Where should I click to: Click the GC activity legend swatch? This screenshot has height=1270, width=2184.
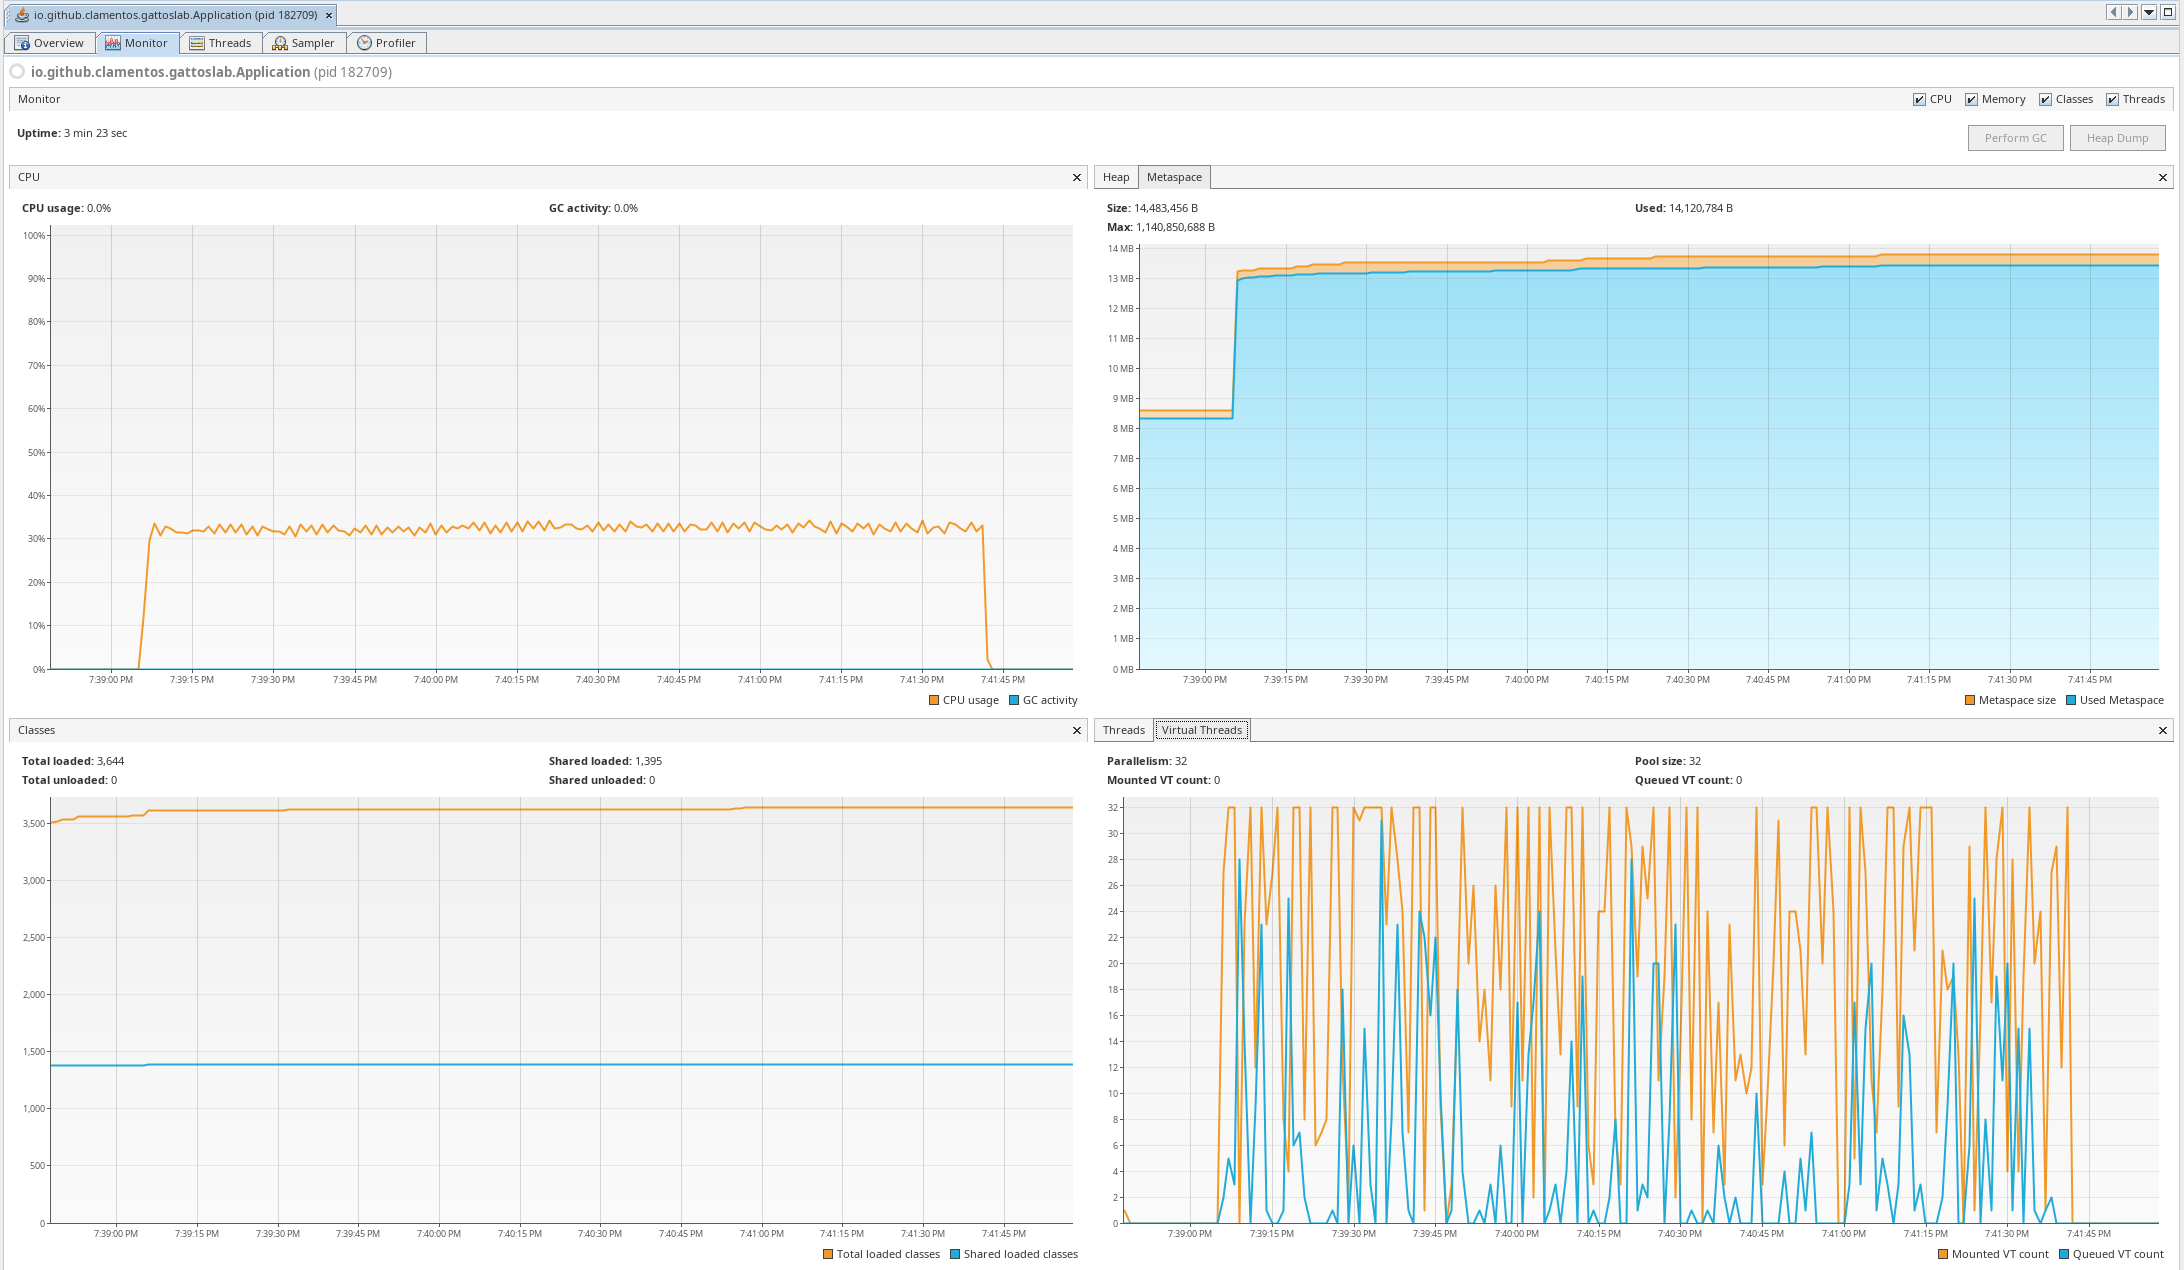[x=1014, y=700]
